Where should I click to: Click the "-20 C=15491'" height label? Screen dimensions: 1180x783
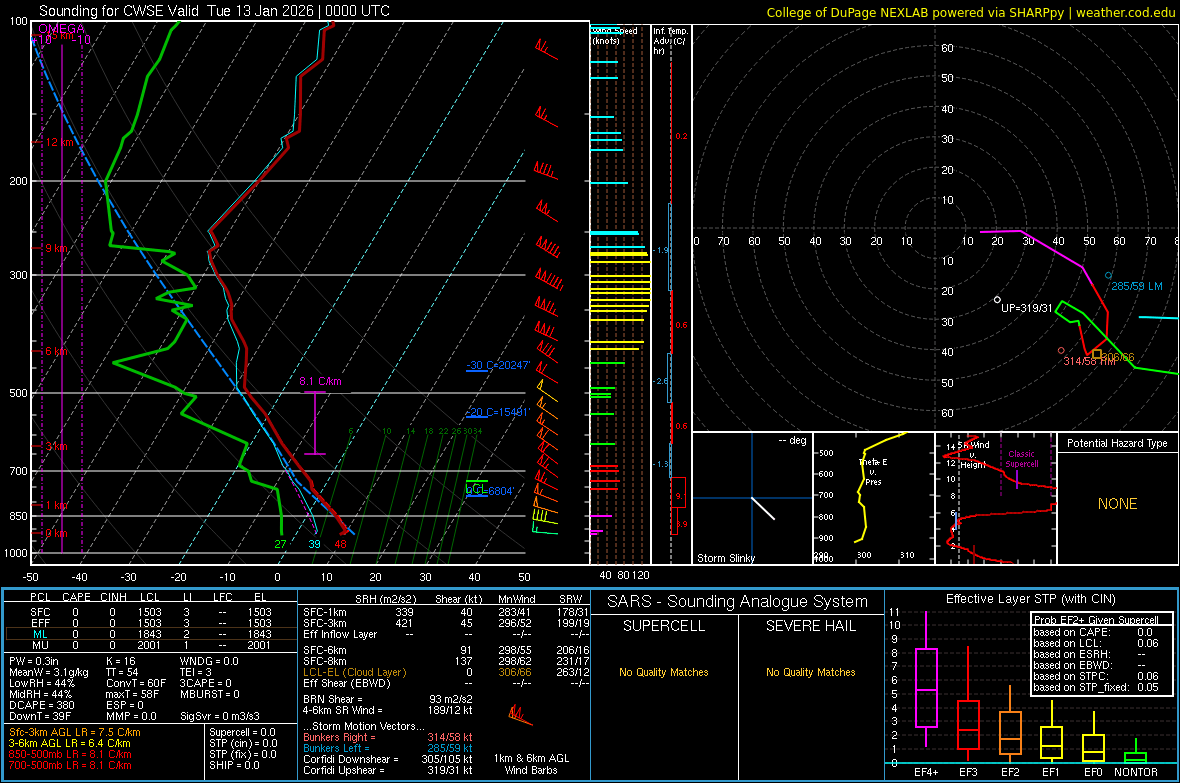pos(498,413)
